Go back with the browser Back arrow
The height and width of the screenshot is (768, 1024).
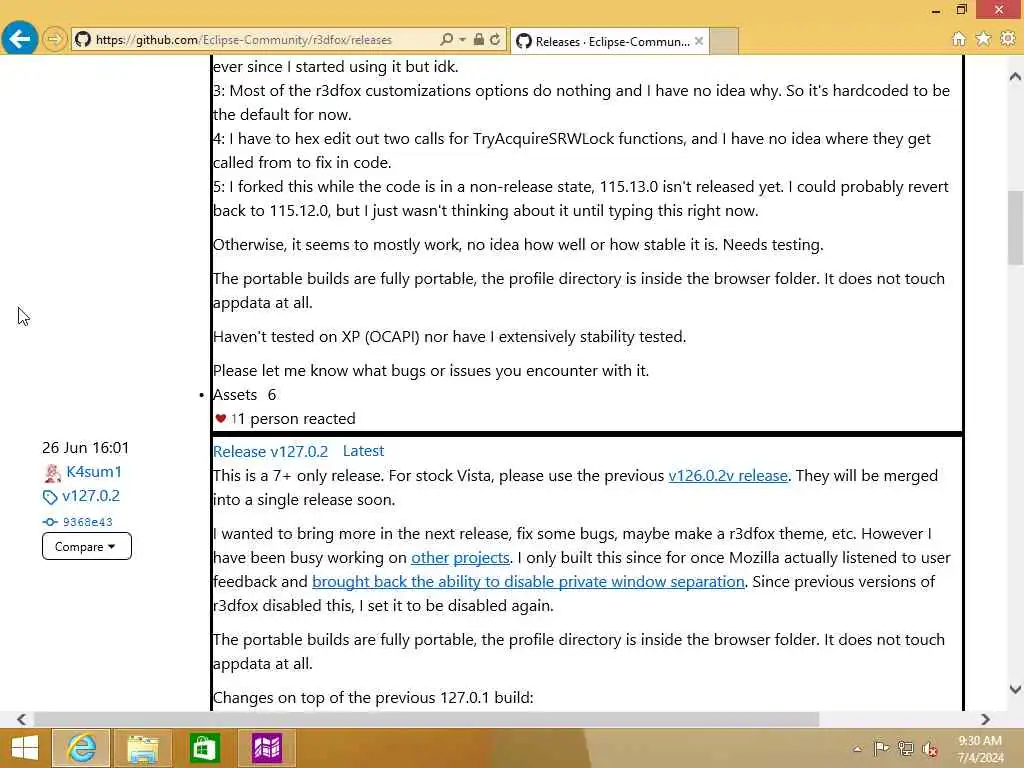point(20,39)
